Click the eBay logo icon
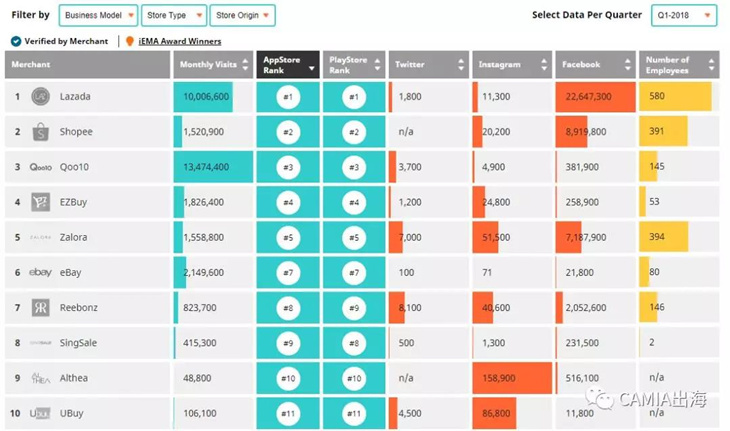730x431 pixels. (x=40, y=272)
